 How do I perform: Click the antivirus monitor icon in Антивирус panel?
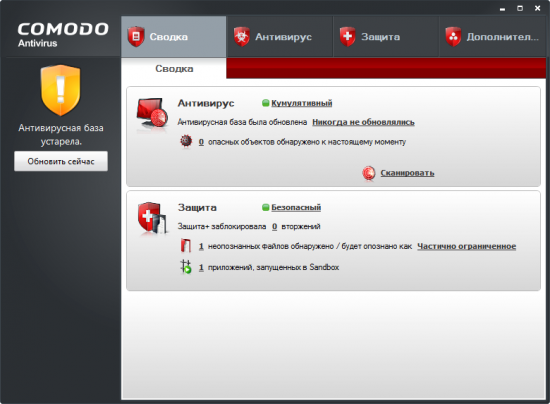[x=153, y=114]
